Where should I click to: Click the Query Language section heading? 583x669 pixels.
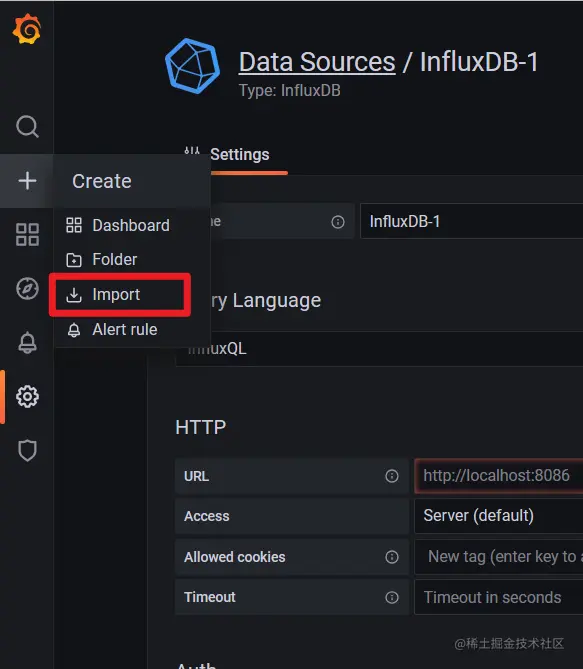[266, 301]
